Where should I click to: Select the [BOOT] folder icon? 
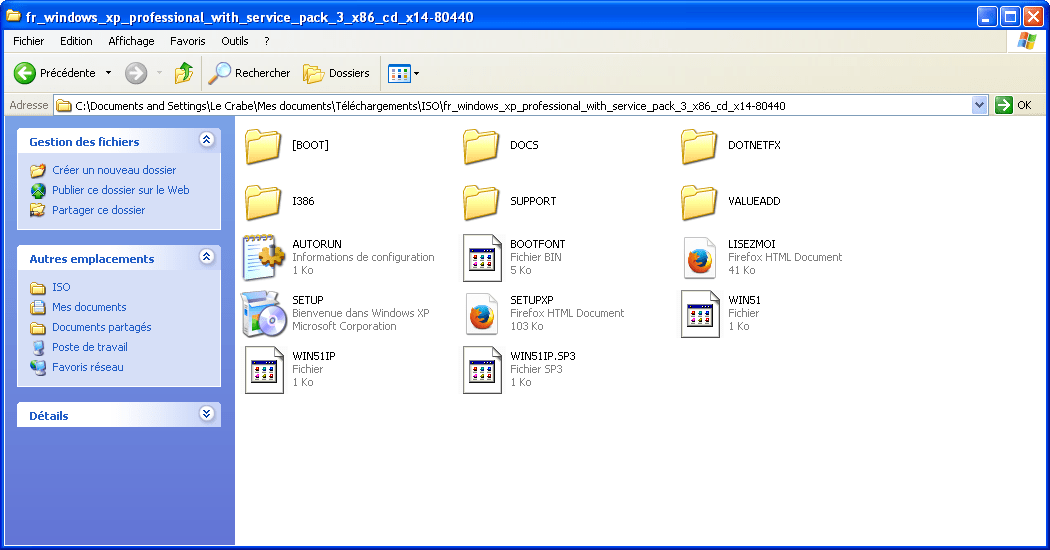pos(262,147)
